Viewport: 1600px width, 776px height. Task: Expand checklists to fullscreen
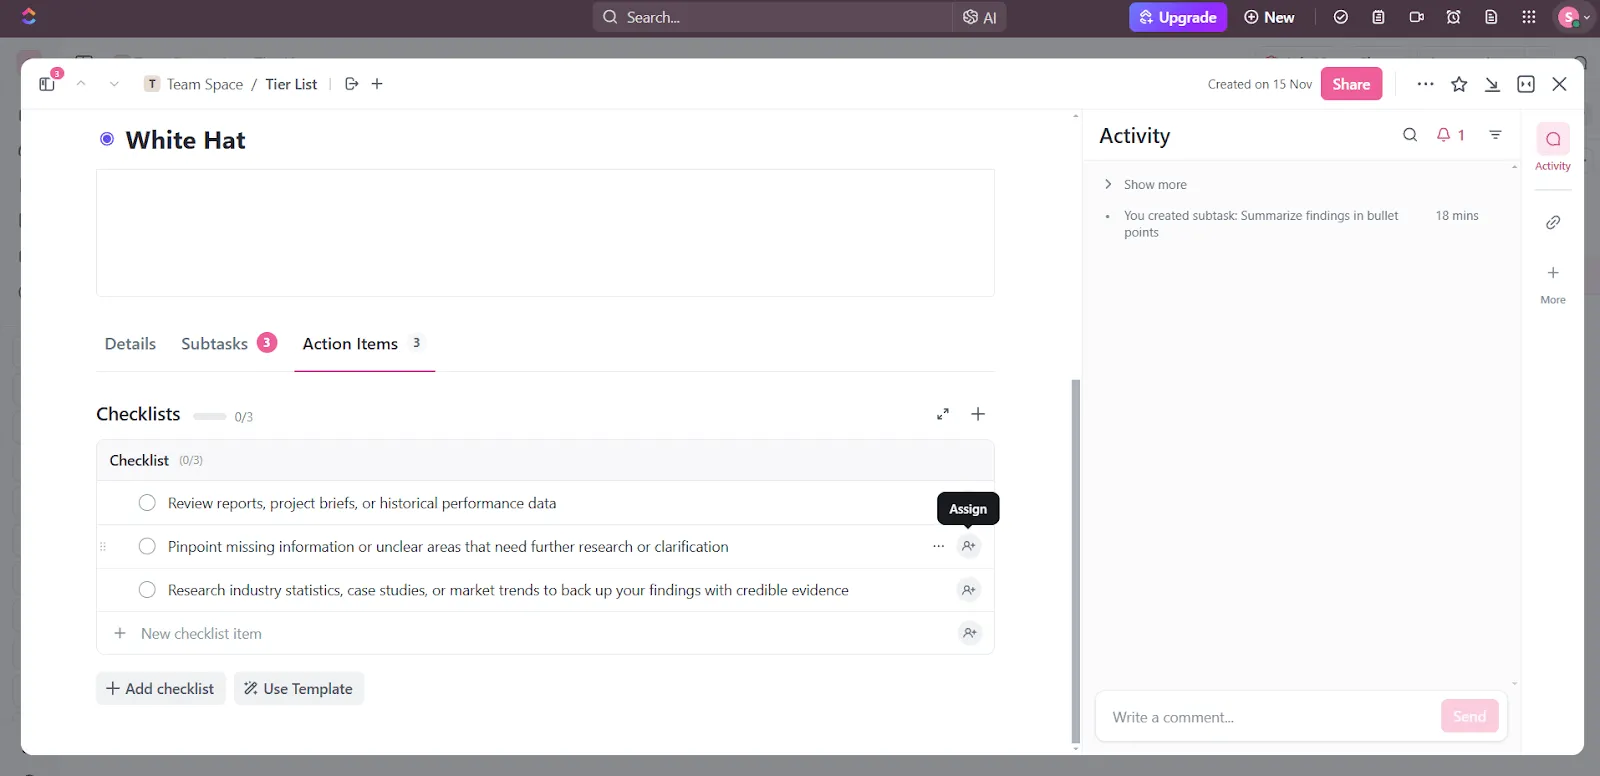[943, 414]
